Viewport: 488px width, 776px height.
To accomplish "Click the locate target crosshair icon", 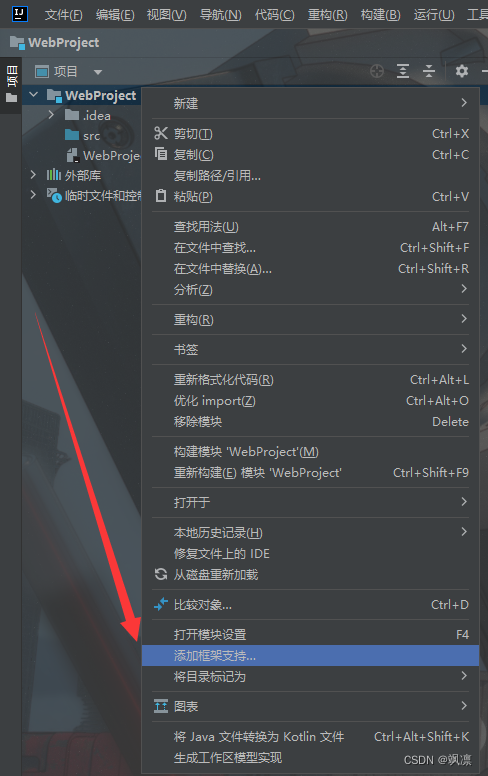I will [377, 71].
